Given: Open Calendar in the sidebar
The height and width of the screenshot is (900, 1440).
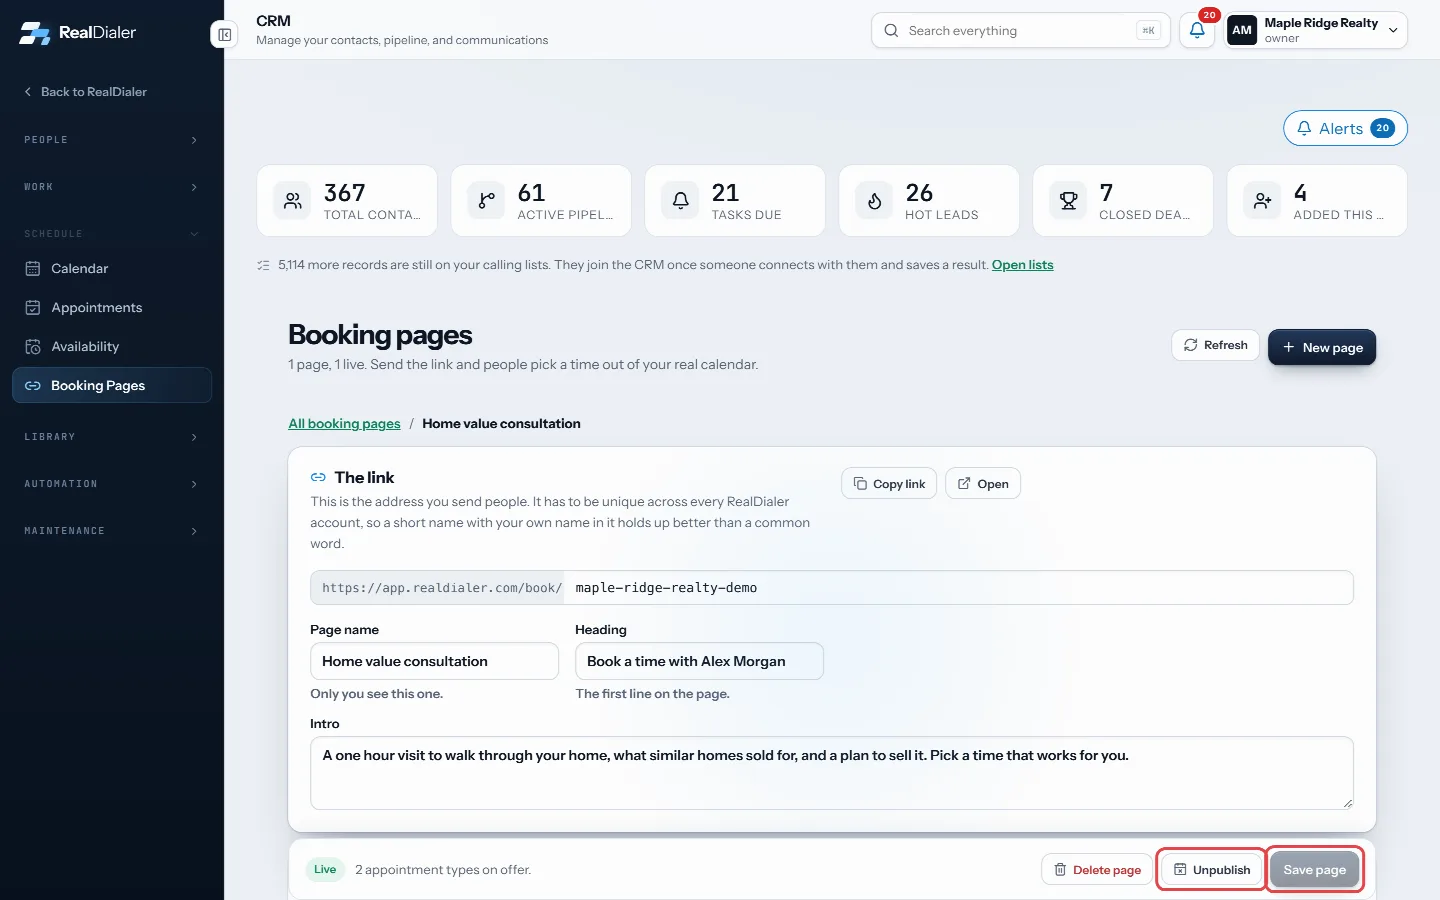Looking at the screenshot, I should [112, 268].
